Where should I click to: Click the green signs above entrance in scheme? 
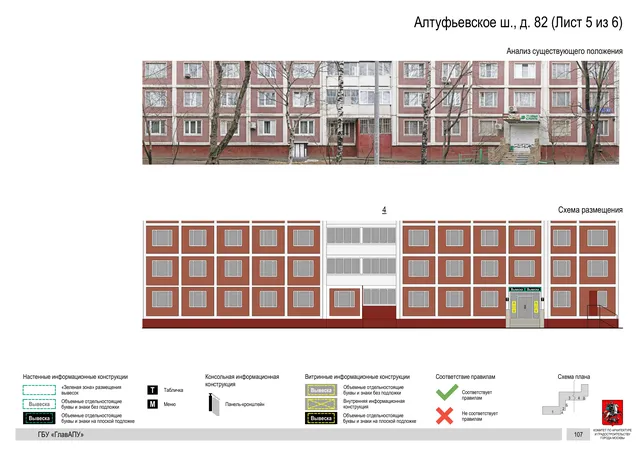point(525,289)
